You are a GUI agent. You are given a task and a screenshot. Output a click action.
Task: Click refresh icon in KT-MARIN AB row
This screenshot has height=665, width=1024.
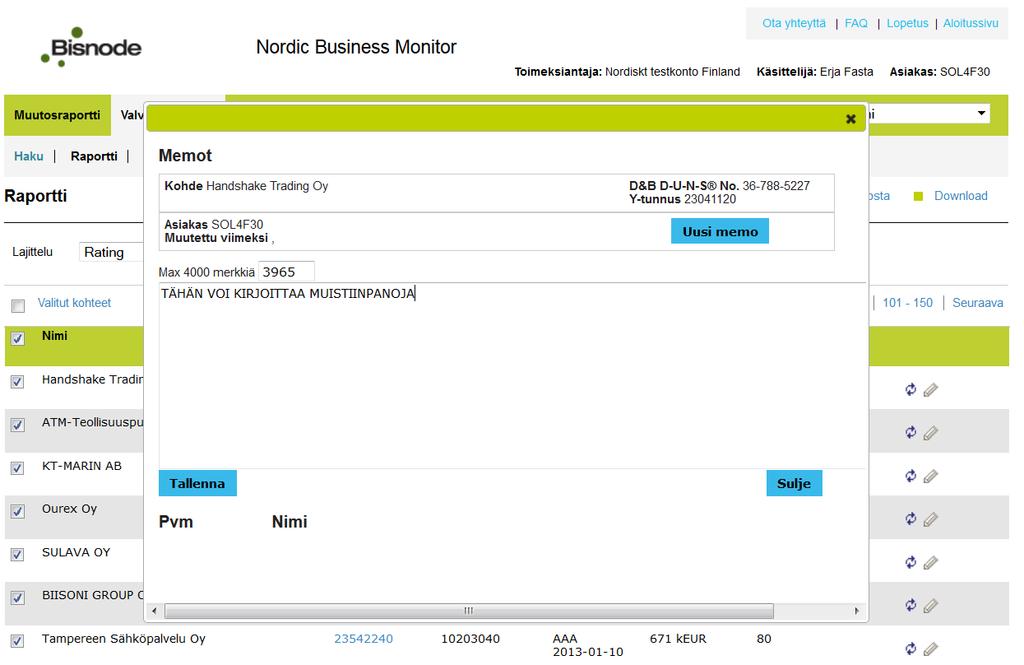click(910, 476)
